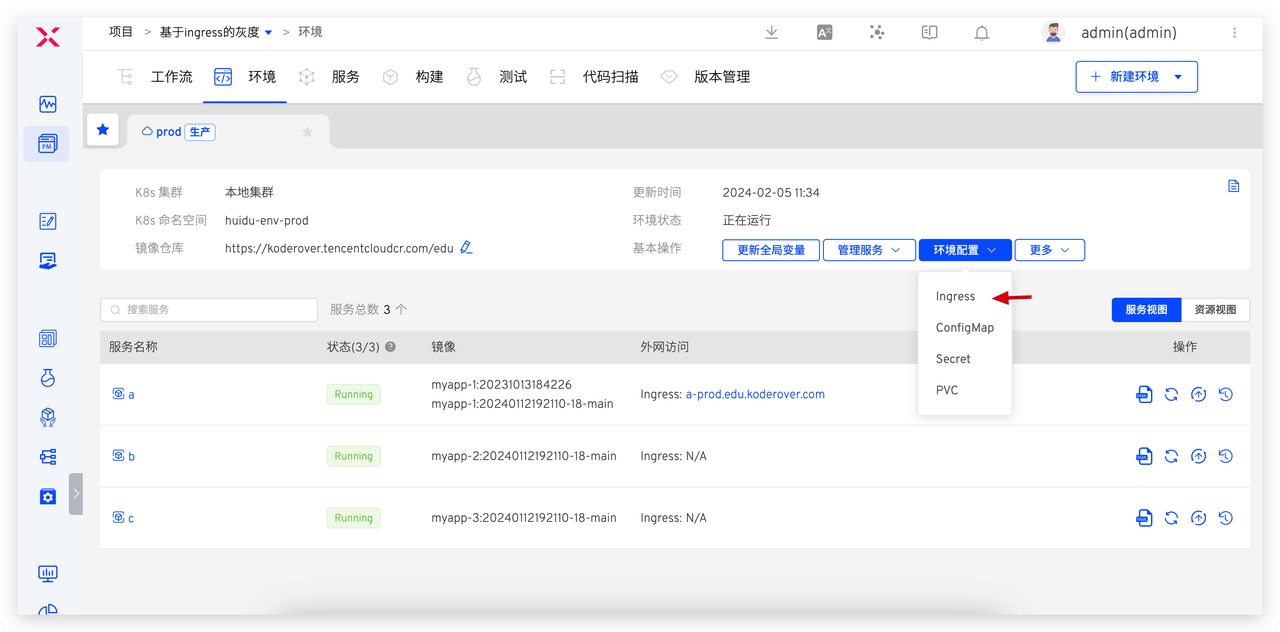Screen dimensions: 1280x632
Task: Click the restart icon for service a
Action: (x=1171, y=395)
